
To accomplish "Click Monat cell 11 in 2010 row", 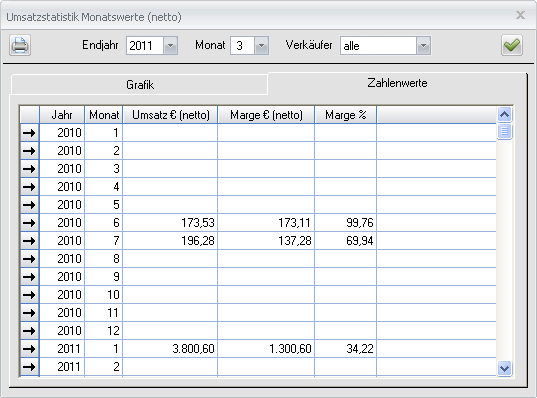I will click(x=104, y=313).
